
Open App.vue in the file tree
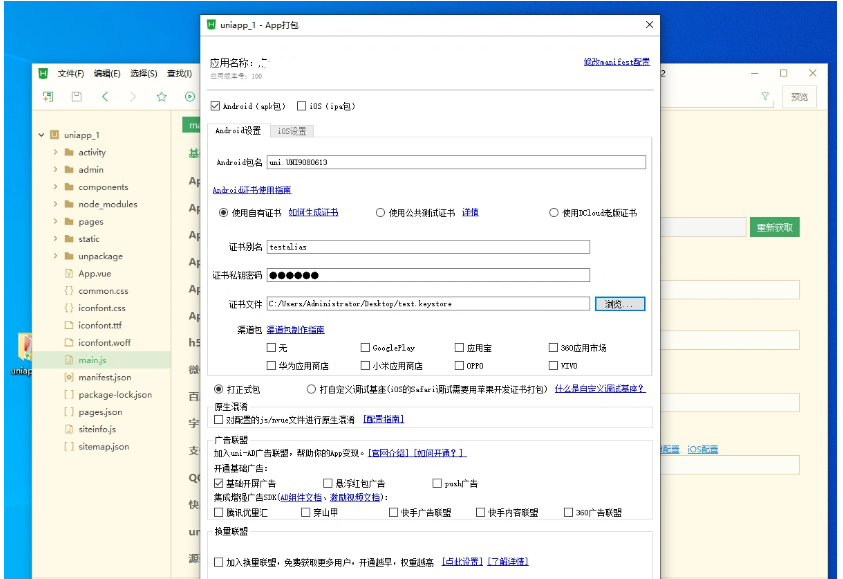click(x=93, y=273)
